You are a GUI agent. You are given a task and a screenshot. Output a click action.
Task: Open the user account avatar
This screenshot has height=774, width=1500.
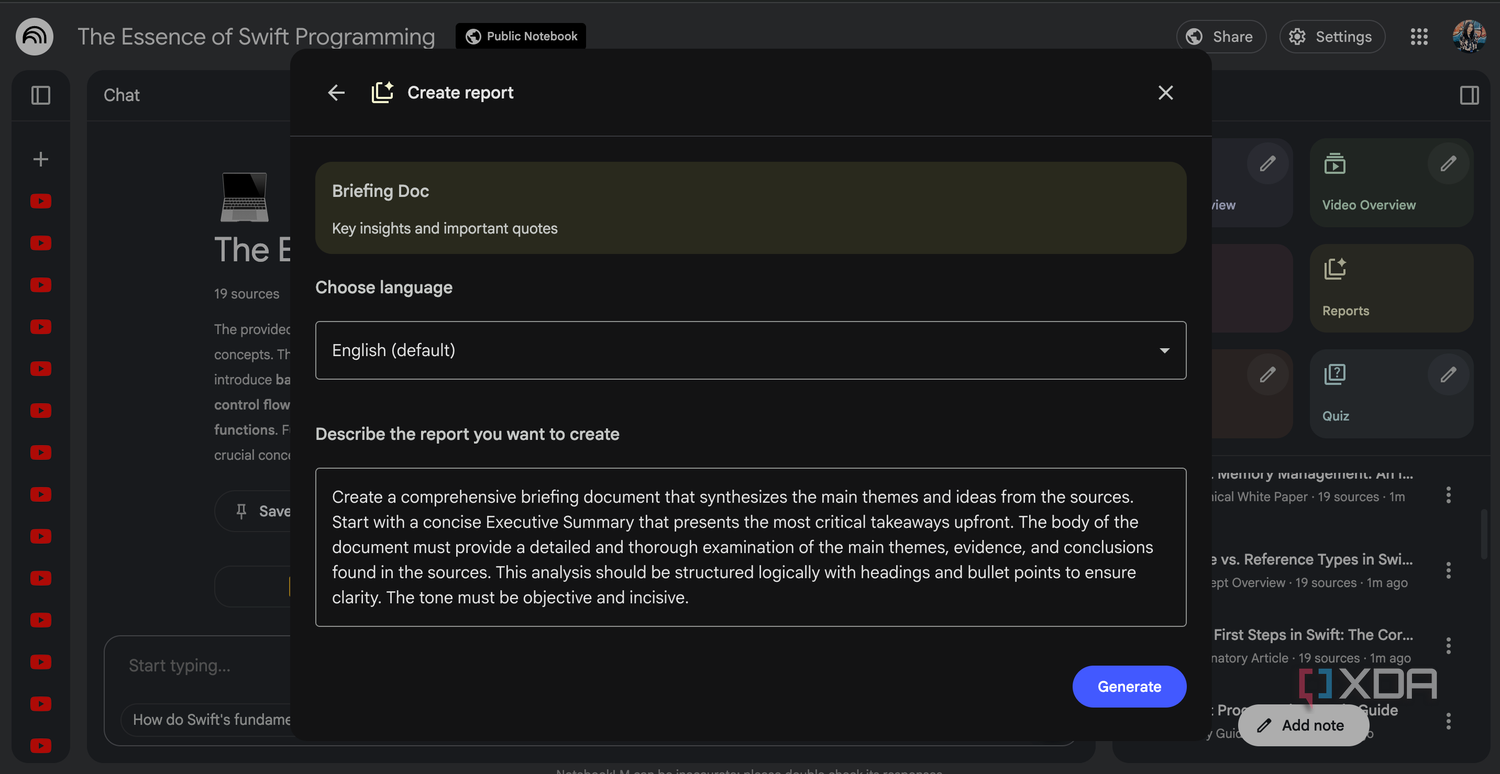coord(1469,37)
